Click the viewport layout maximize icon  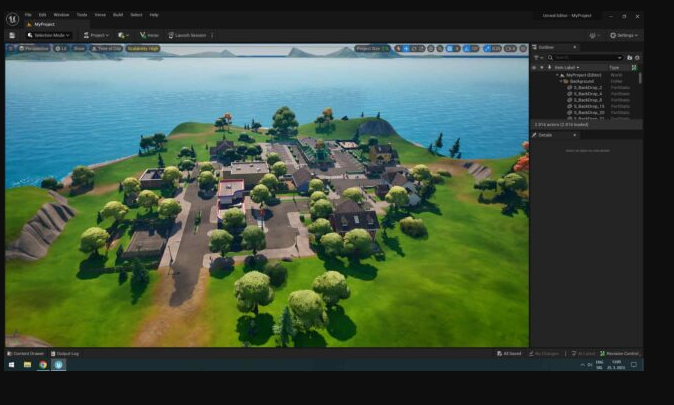pyautogui.click(x=523, y=49)
